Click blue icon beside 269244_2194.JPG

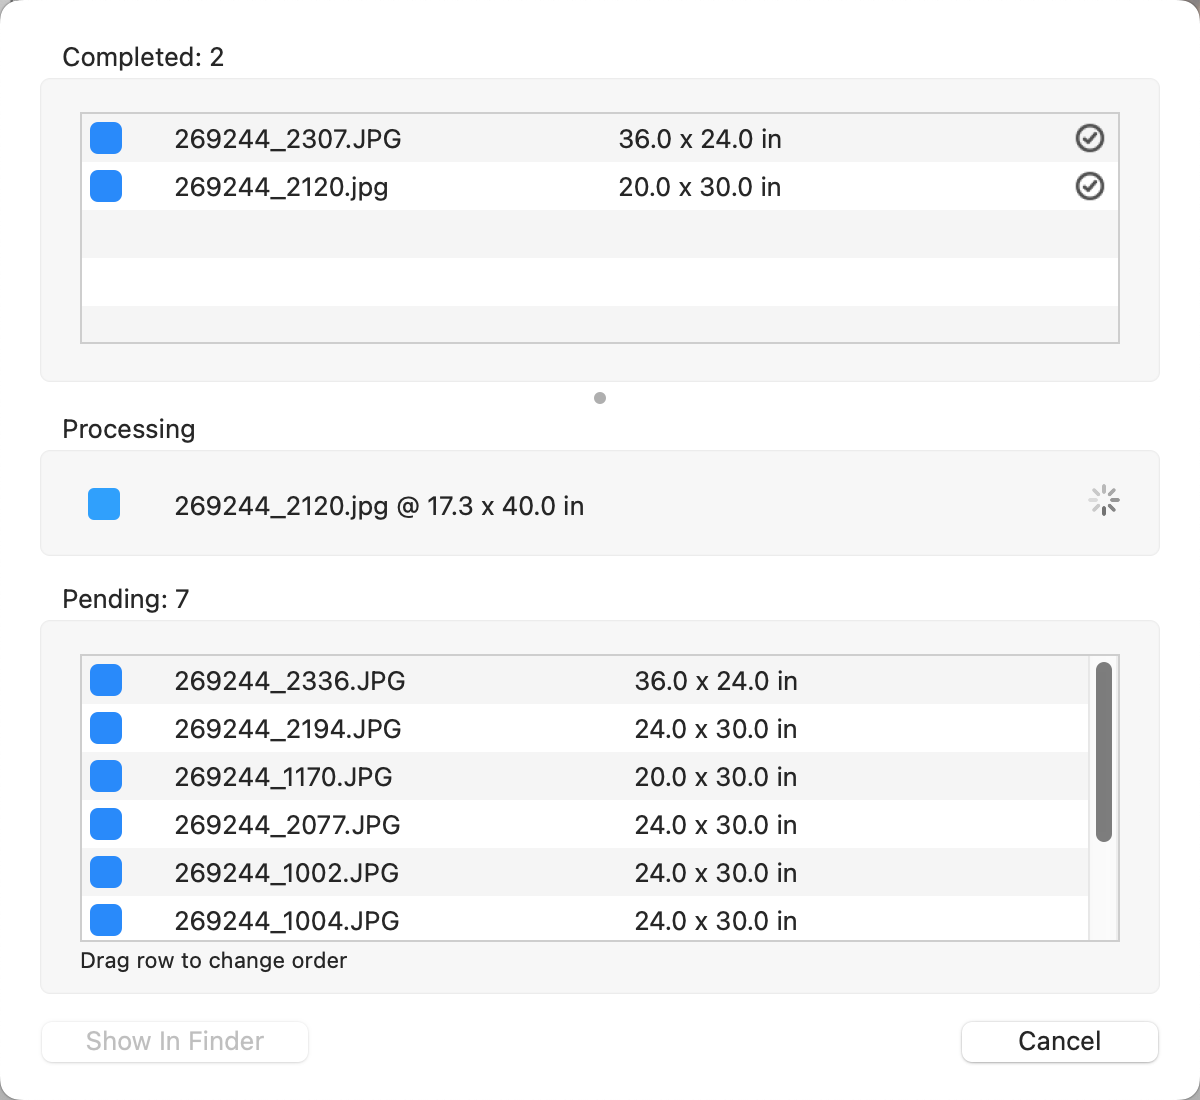[x=106, y=728]
